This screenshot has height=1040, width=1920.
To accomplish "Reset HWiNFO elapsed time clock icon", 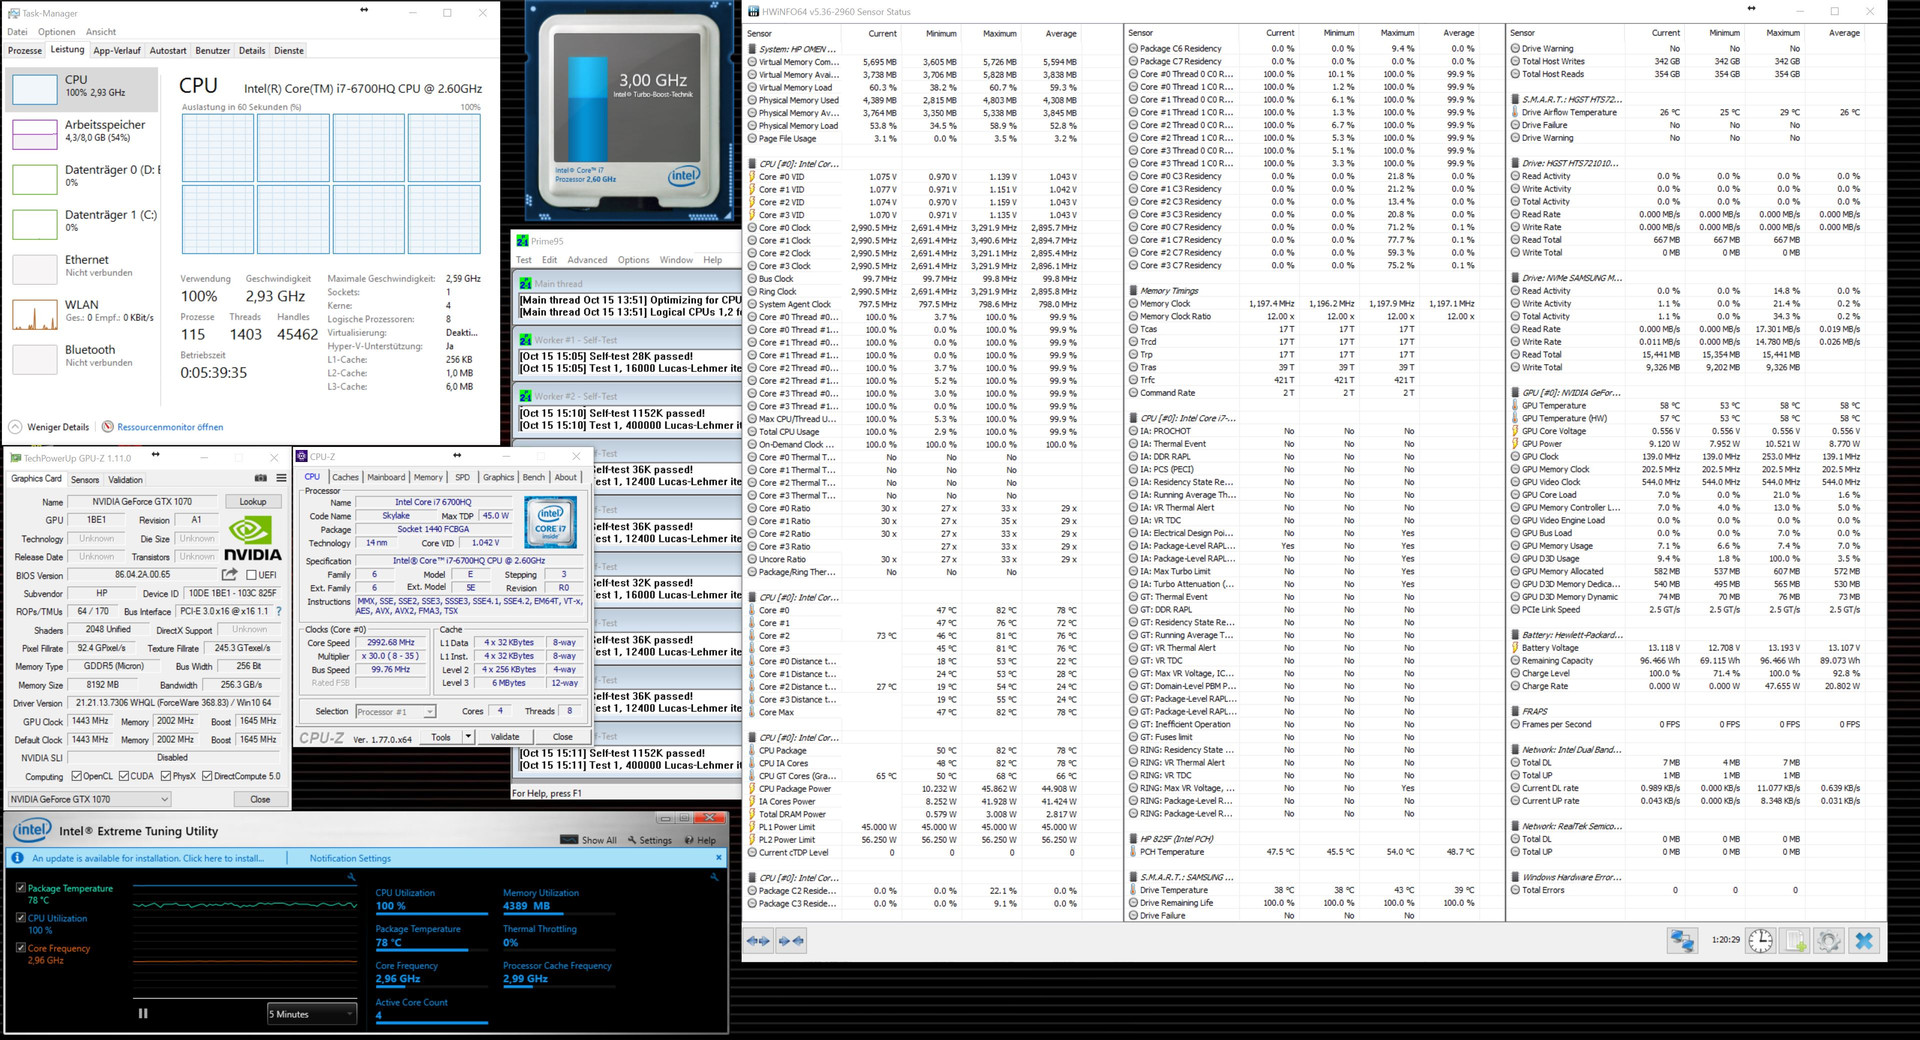I will coord(1760,941).
